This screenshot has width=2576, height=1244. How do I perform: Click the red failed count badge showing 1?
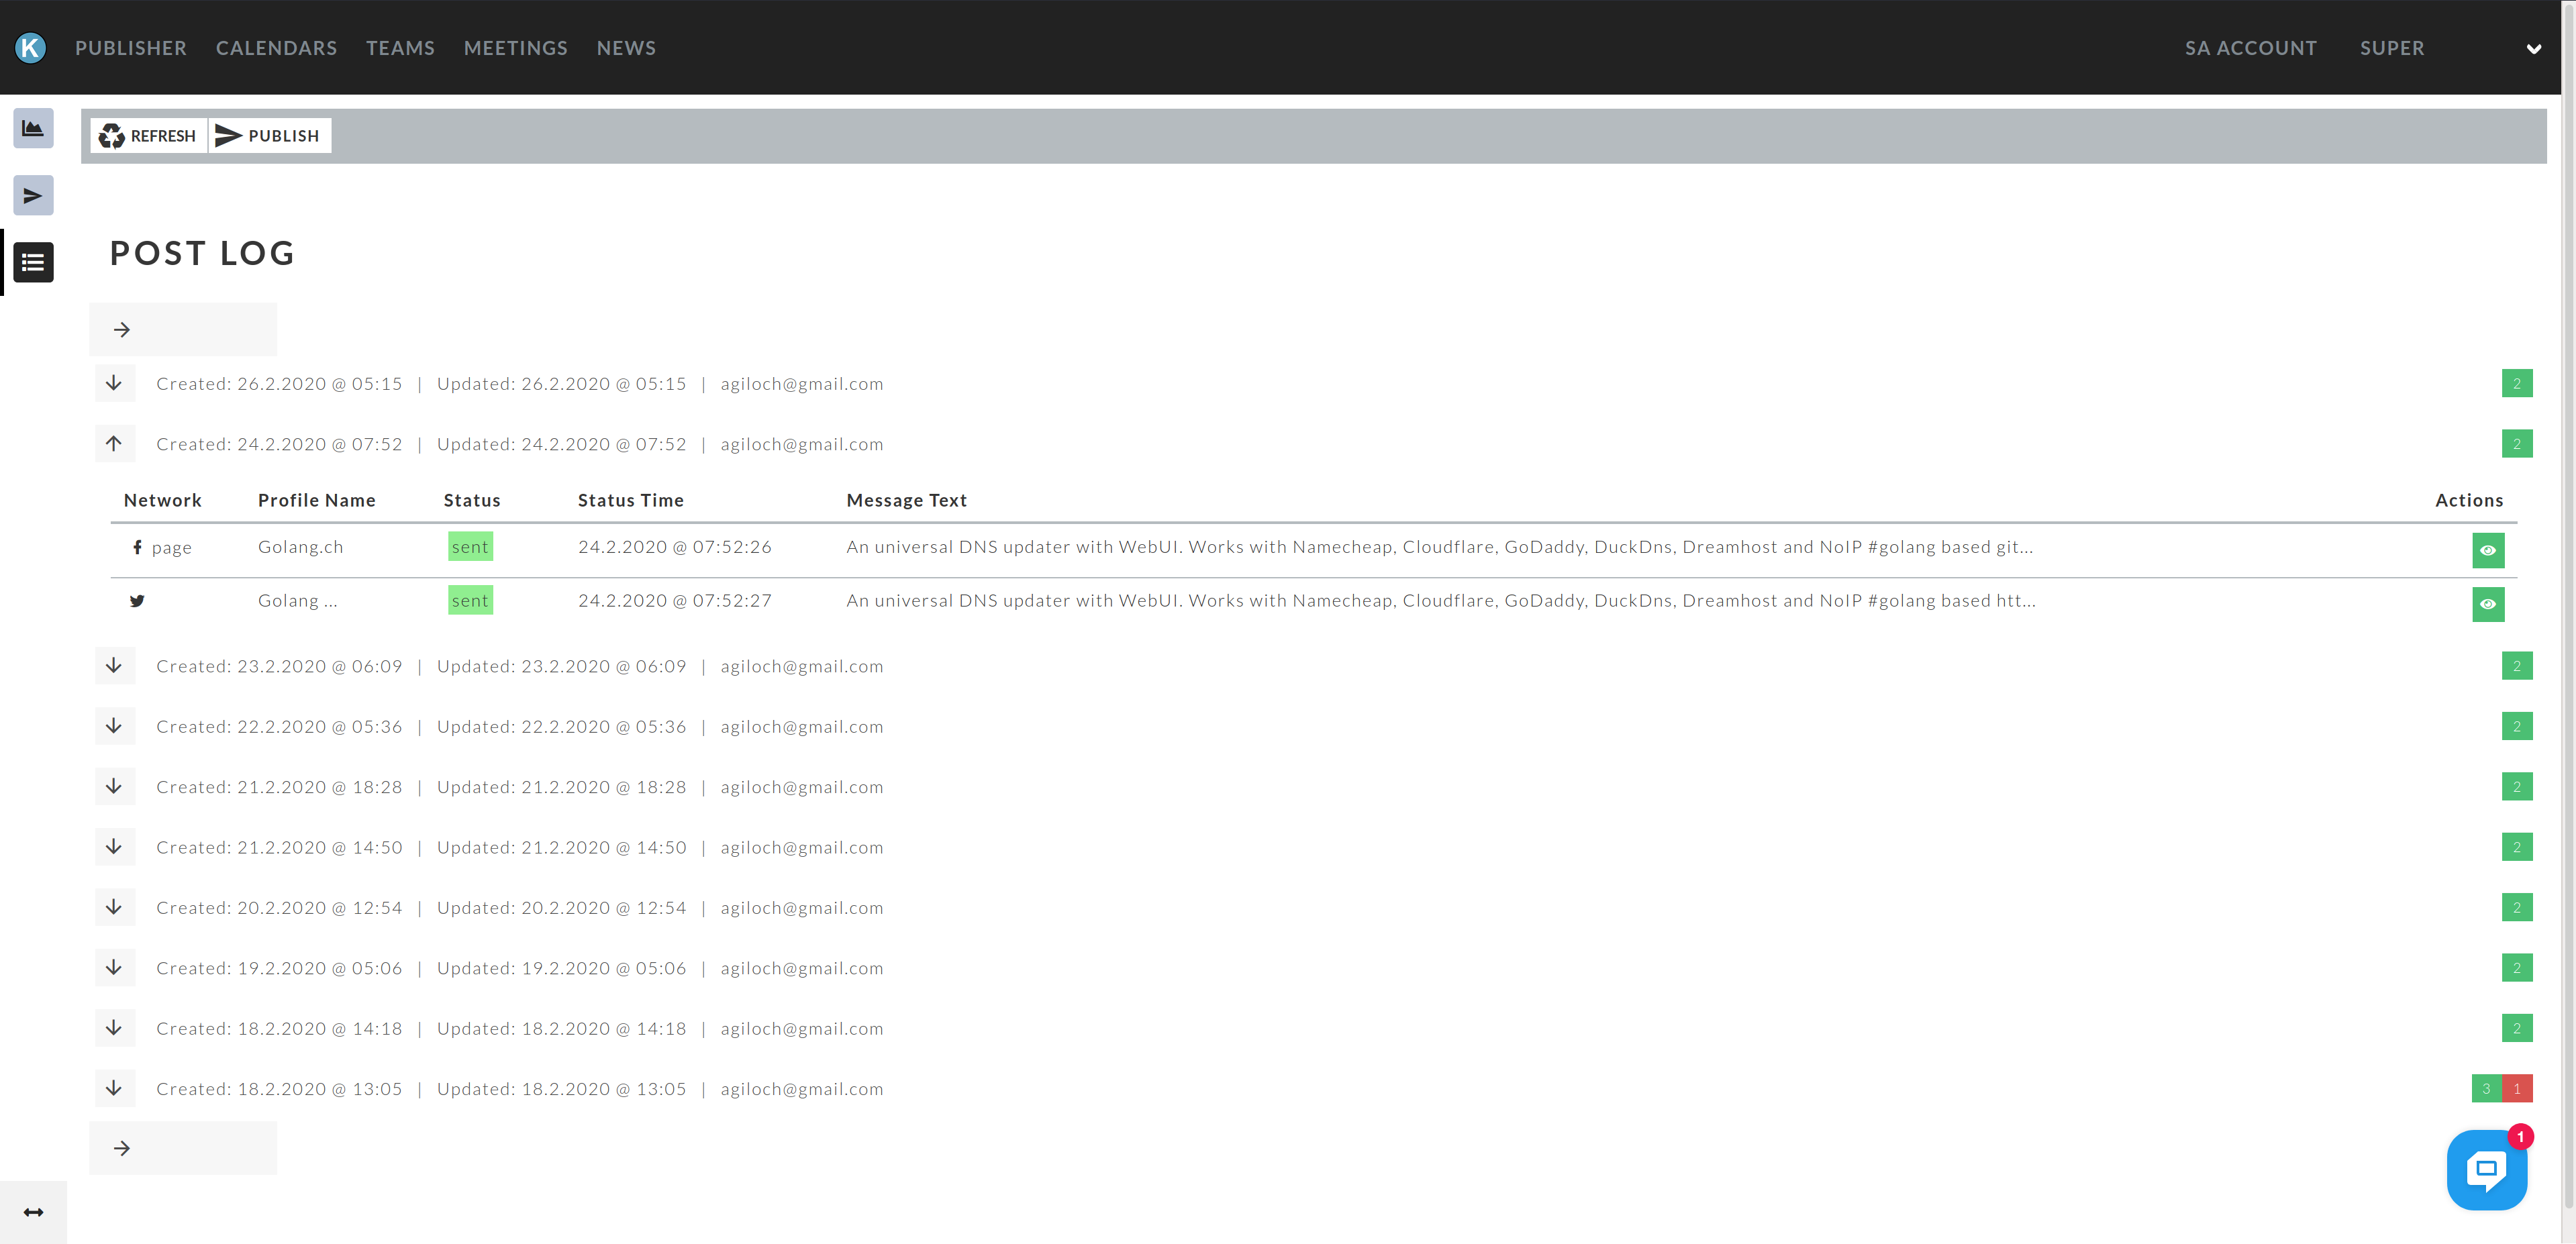click(x=2517, y=1088)
